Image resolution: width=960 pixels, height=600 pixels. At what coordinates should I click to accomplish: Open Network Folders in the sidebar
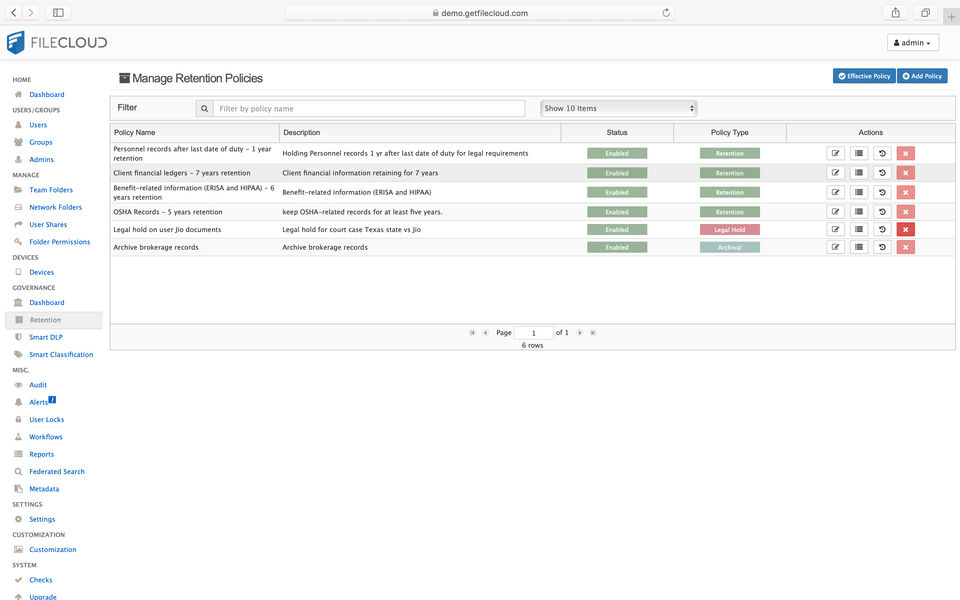(x=55, y=207)
